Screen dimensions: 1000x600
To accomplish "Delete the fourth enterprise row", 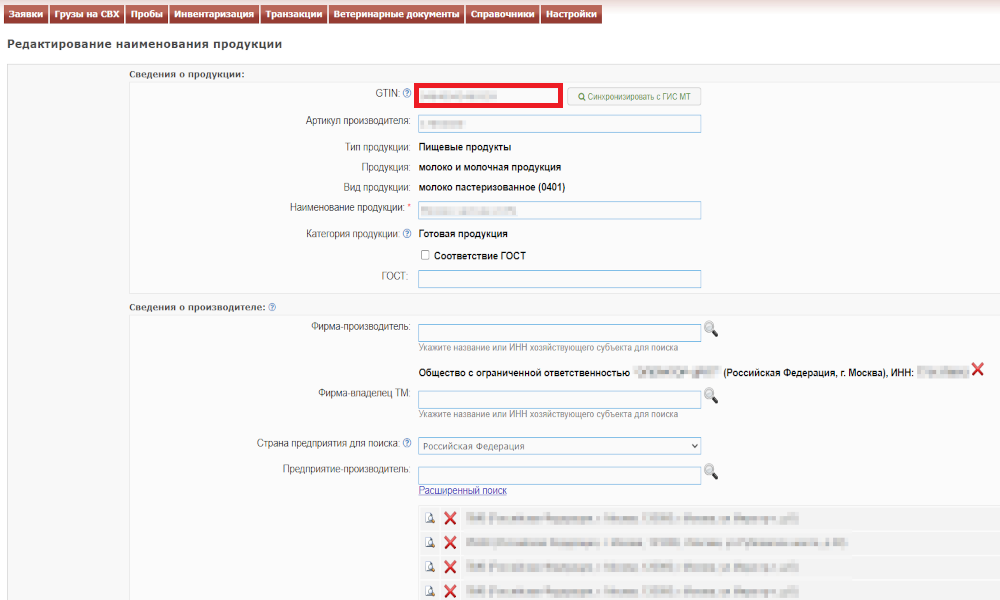I will pos(450,591).
